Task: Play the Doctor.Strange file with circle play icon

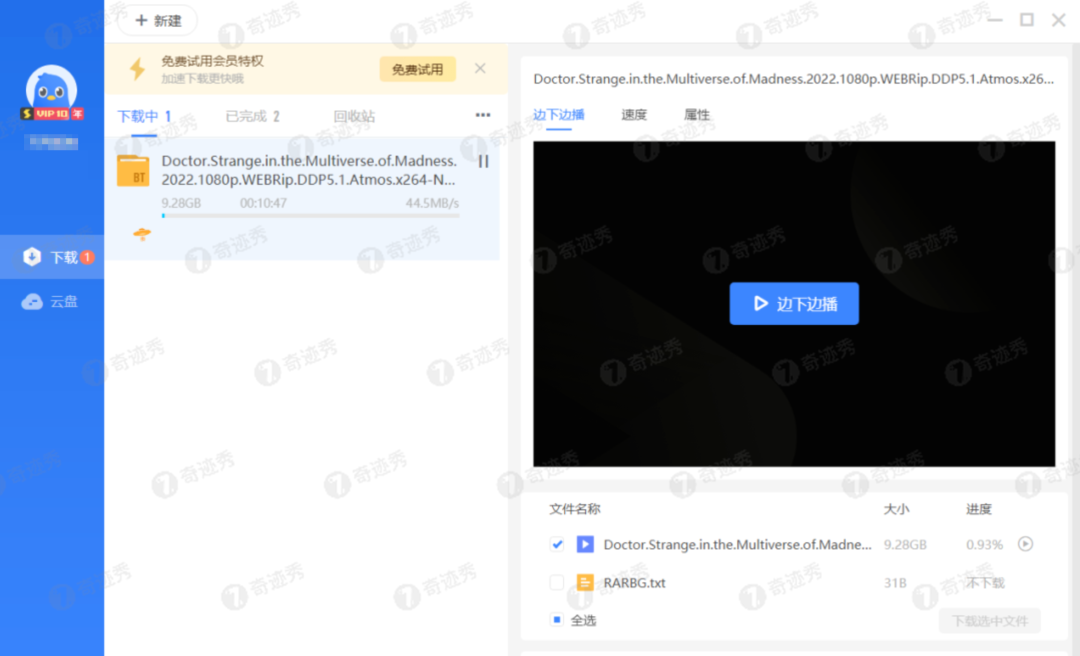Action: click(1026, 544)
